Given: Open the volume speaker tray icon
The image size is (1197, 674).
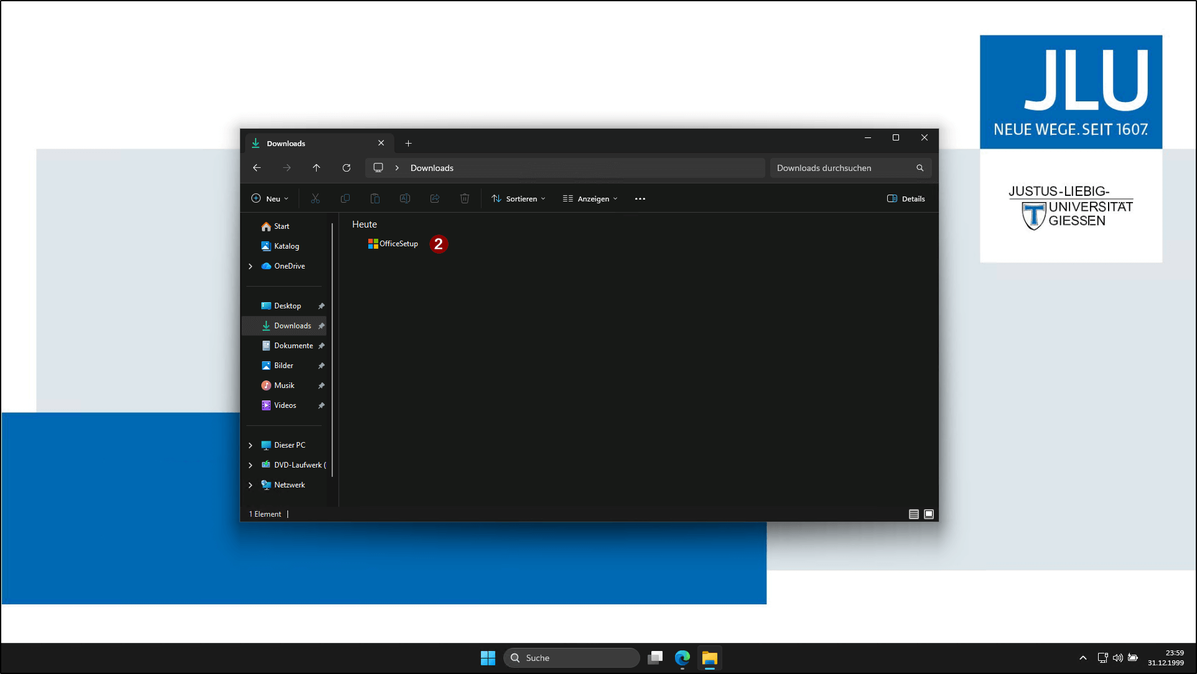Looking at the screenshot, I should click(1118, 658).
